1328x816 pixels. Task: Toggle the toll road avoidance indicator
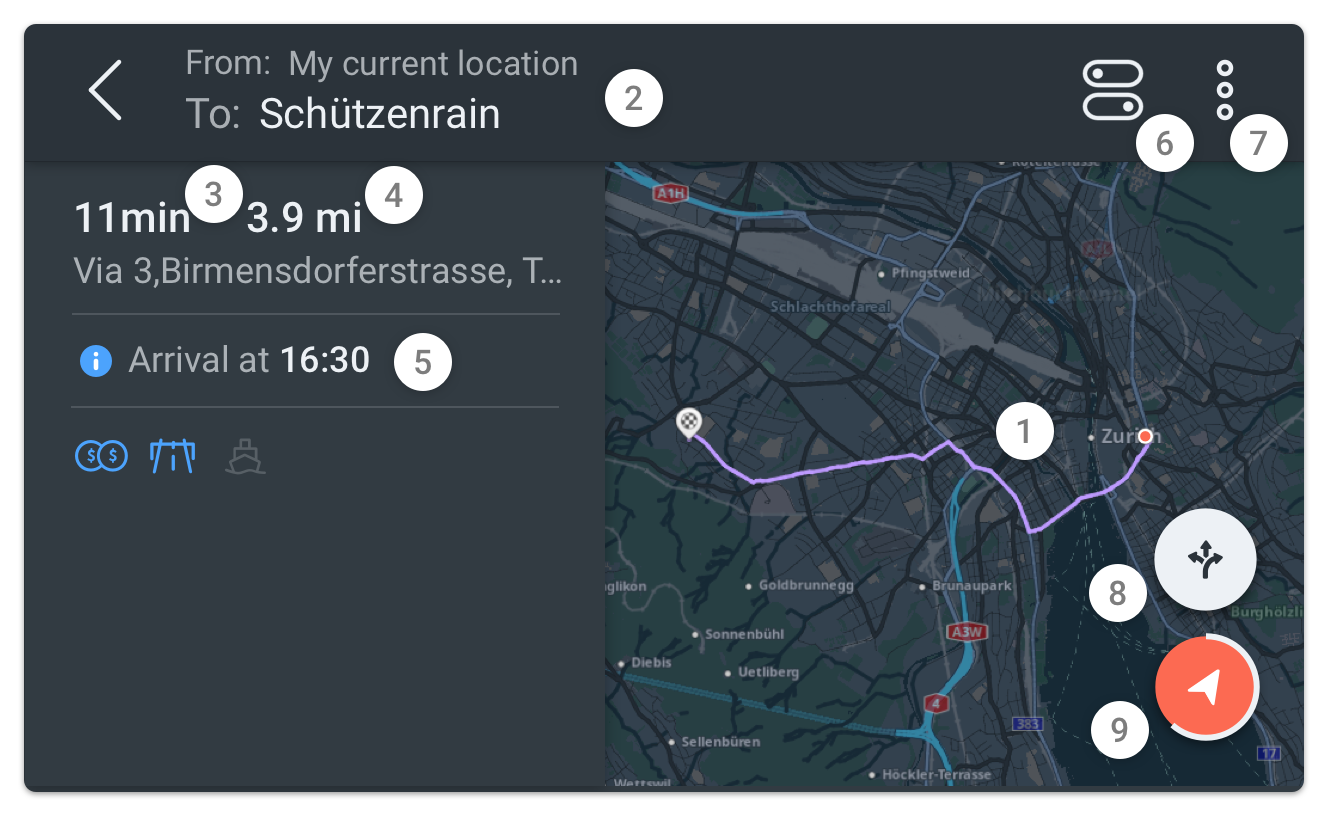coord(171,456)
